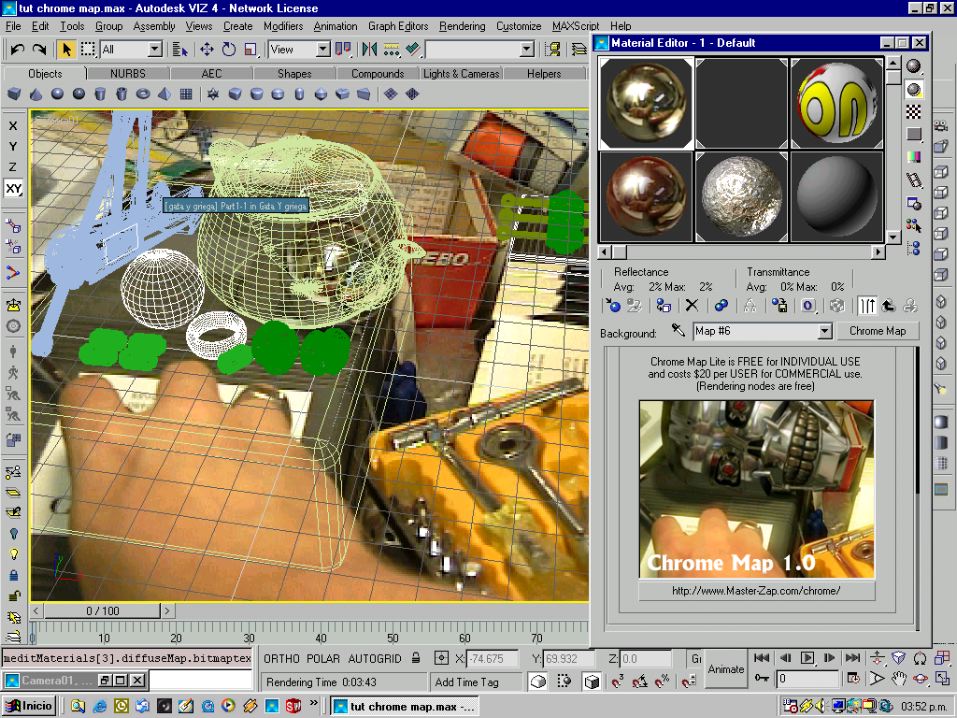Select the gold chrome sample sphere
The image size is (957, 718).
[x=646, y=103]
